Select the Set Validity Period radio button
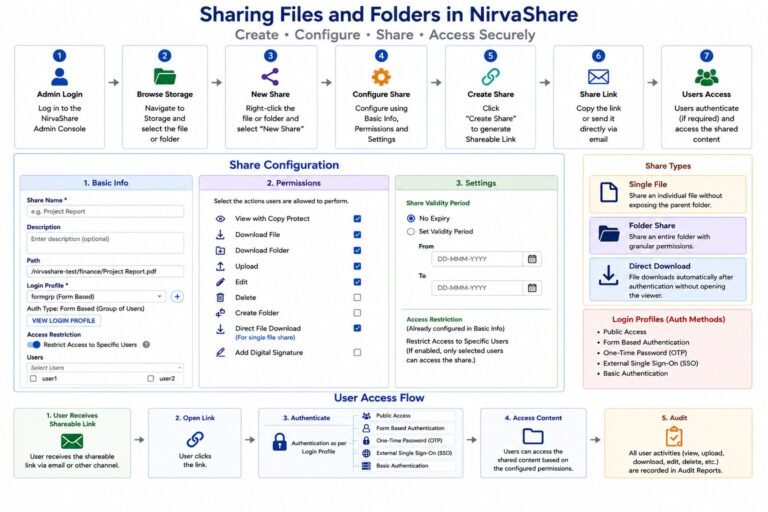The width and height of the screenshot is (768, 512). (411, 232)
